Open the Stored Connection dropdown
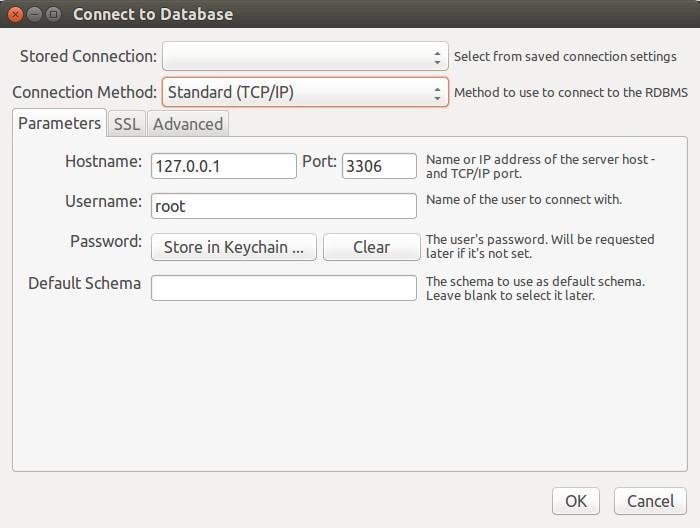This screenshot has height=528, width=700. pos(305,56)
